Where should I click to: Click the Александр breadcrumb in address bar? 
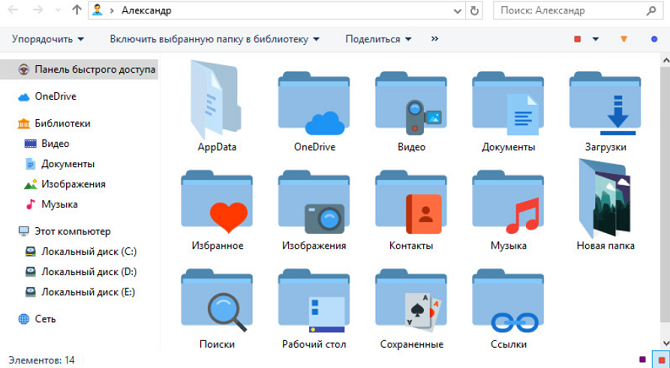click(x=146, y=11)
